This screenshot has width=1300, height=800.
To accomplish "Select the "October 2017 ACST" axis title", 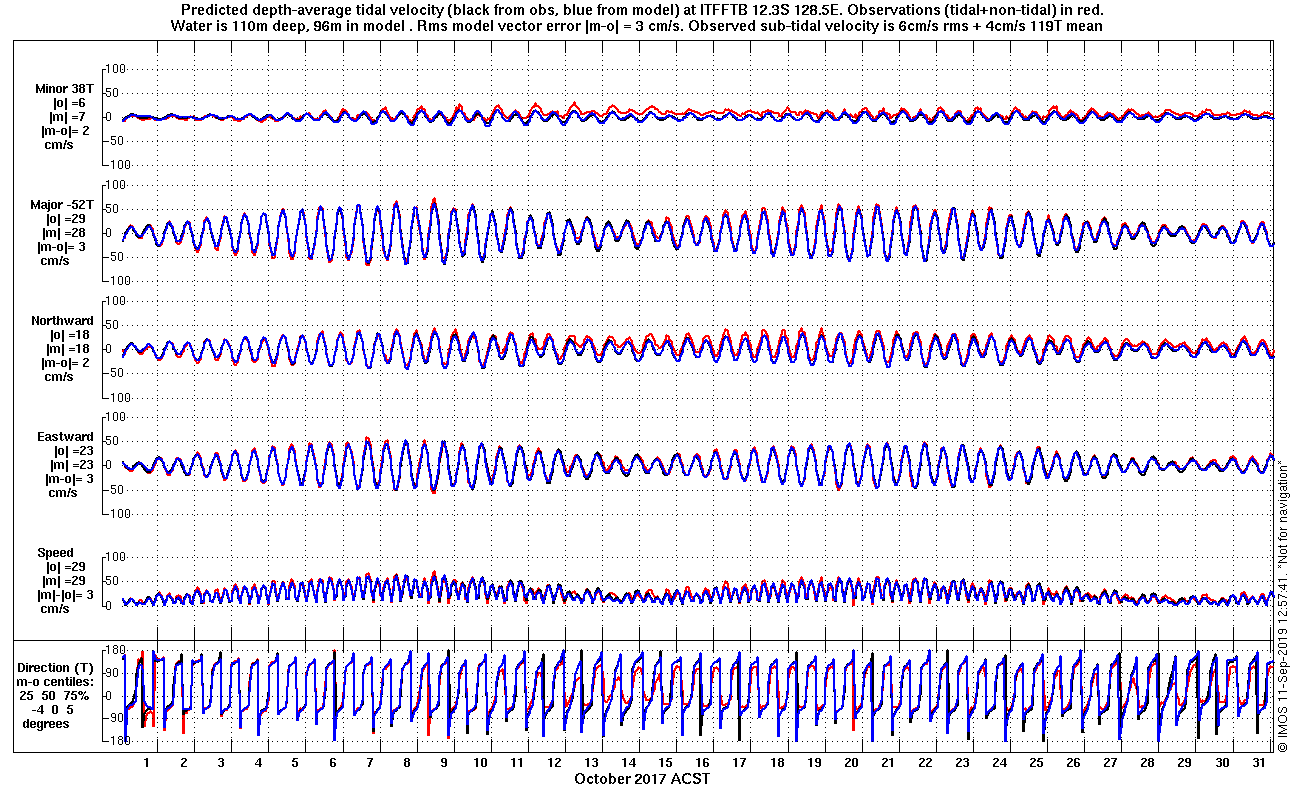I will [642, 778].
